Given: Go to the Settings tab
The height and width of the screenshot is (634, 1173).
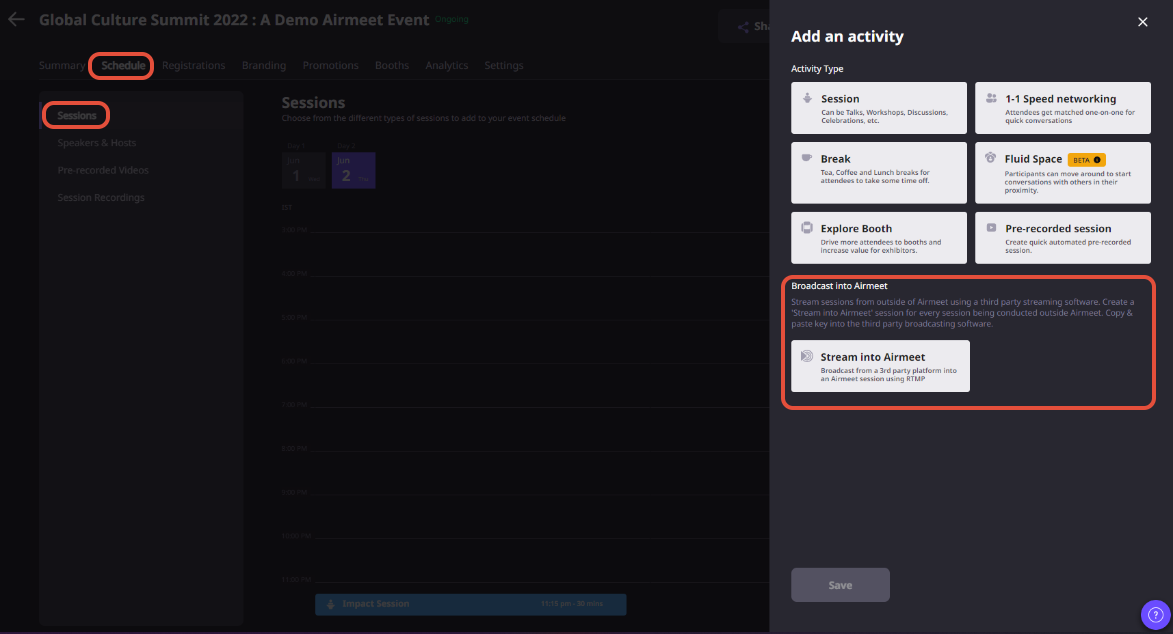Looking at the screenshot, I should pyautogui.click(x=503, y=65).
